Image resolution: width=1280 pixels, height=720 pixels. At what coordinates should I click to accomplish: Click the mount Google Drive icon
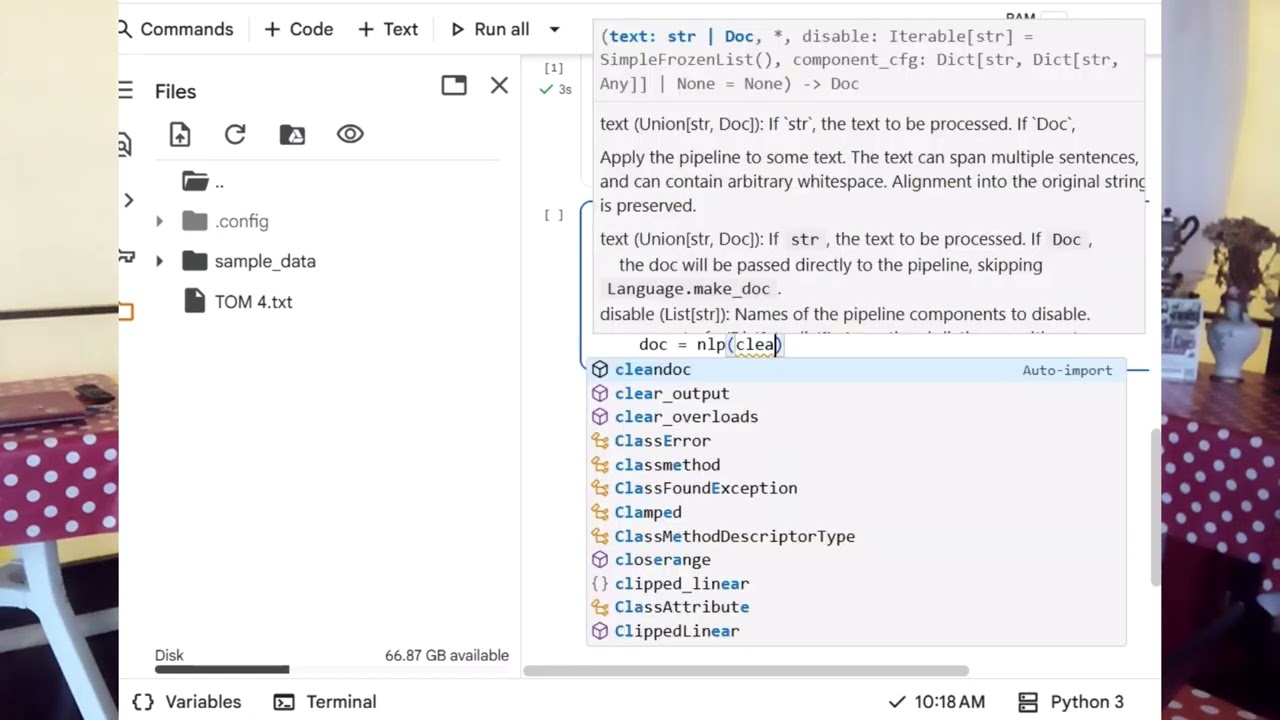[x=292, y=135]
